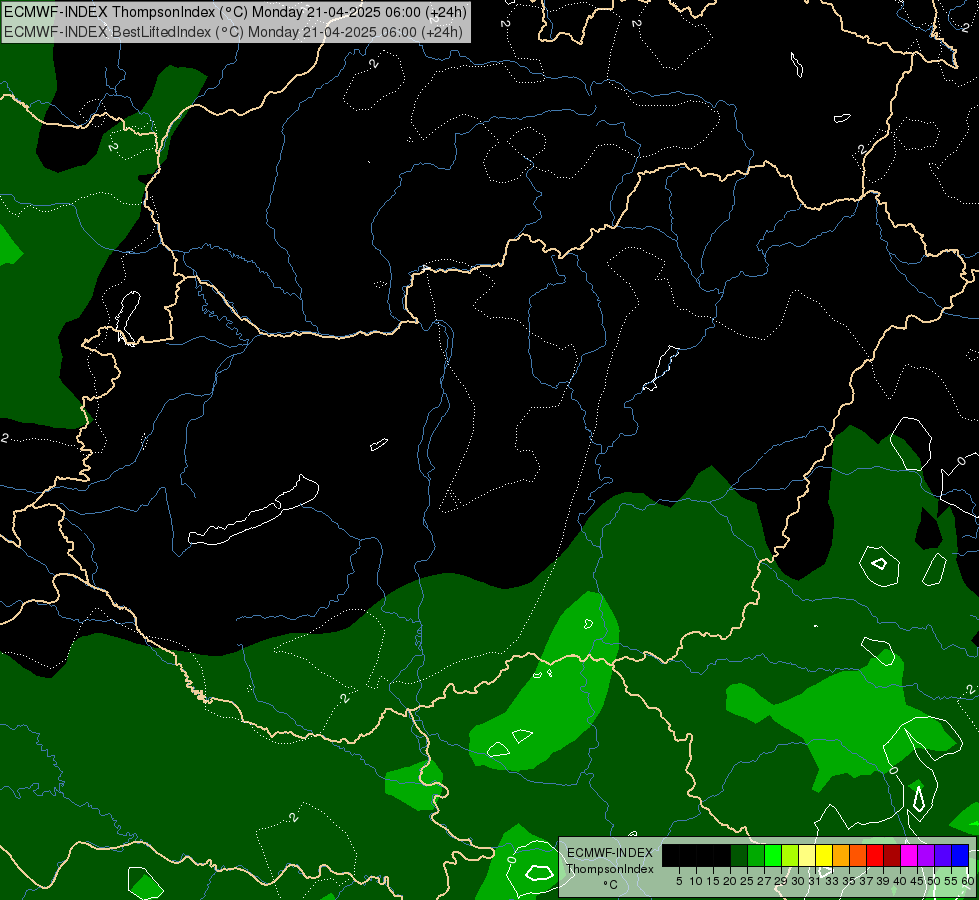This screenshot has height=900, width=979.
Task: Click the legend tick value '35'
Action: 849,881
